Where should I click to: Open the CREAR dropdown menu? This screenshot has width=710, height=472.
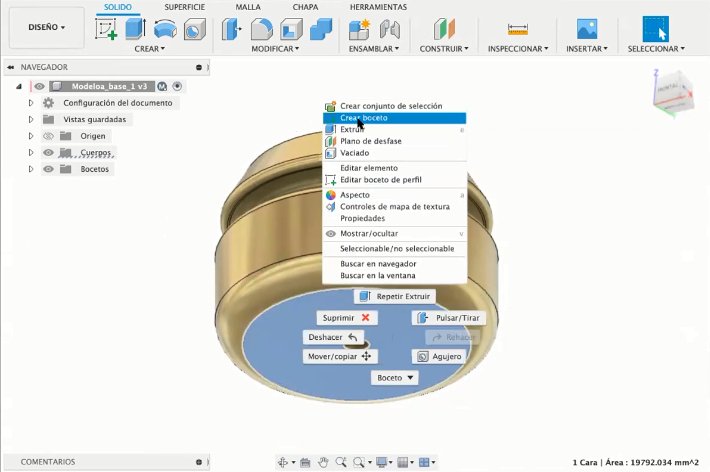point(149,48)
